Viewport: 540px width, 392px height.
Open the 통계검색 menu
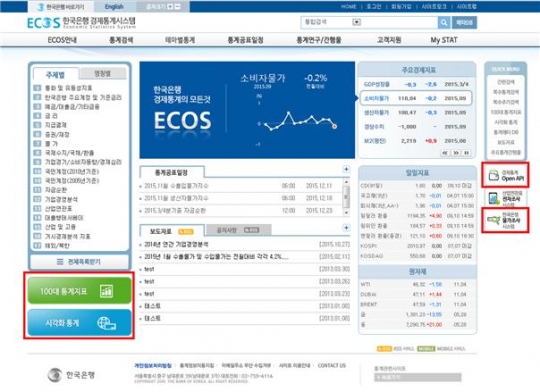[121, 40]
